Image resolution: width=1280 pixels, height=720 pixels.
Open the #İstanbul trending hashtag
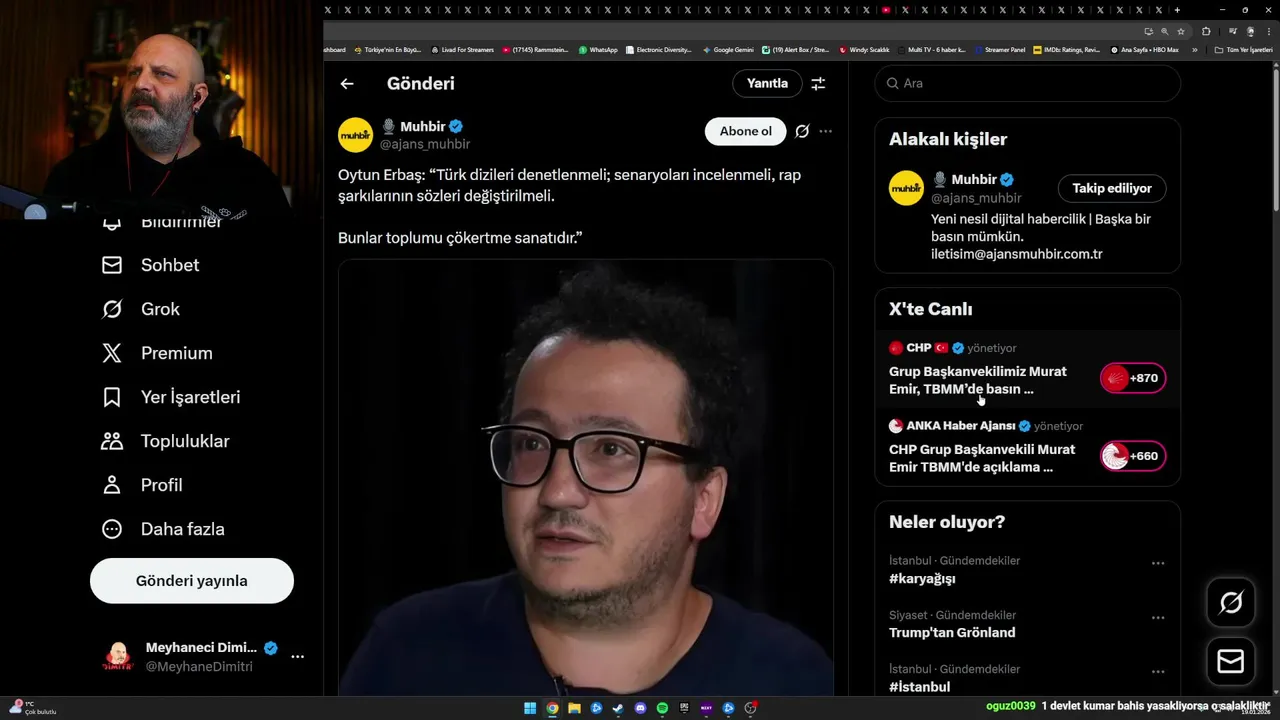pyautogui.click(x=919, y=686)
